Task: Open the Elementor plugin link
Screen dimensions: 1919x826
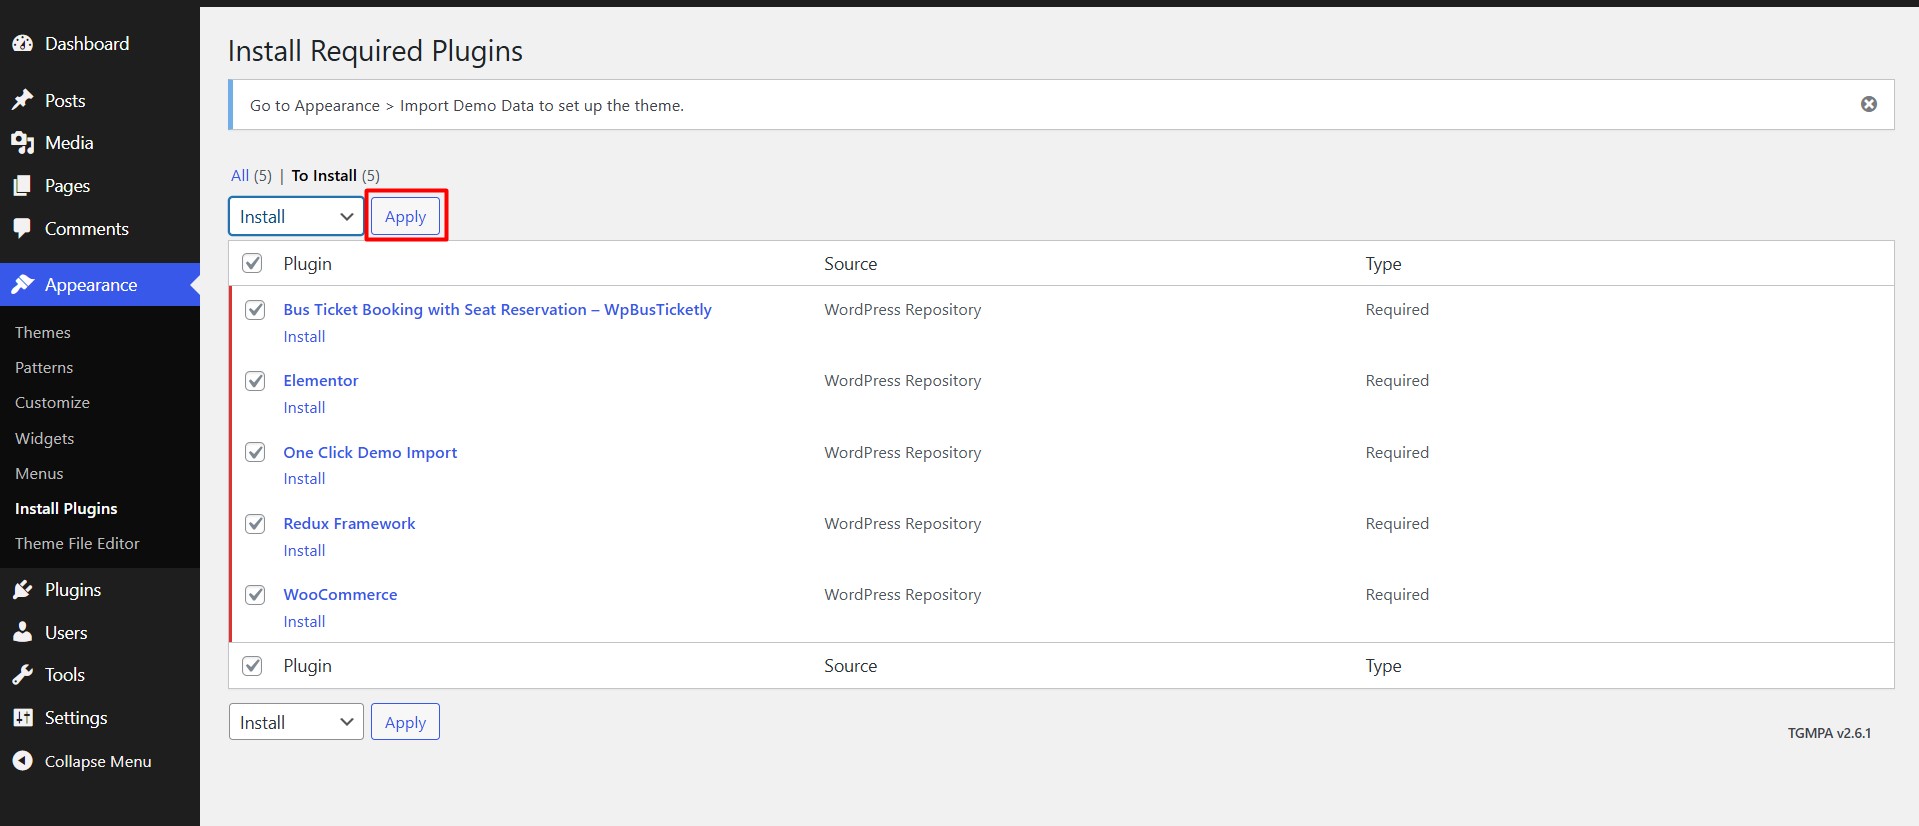Action: [320, 380]
